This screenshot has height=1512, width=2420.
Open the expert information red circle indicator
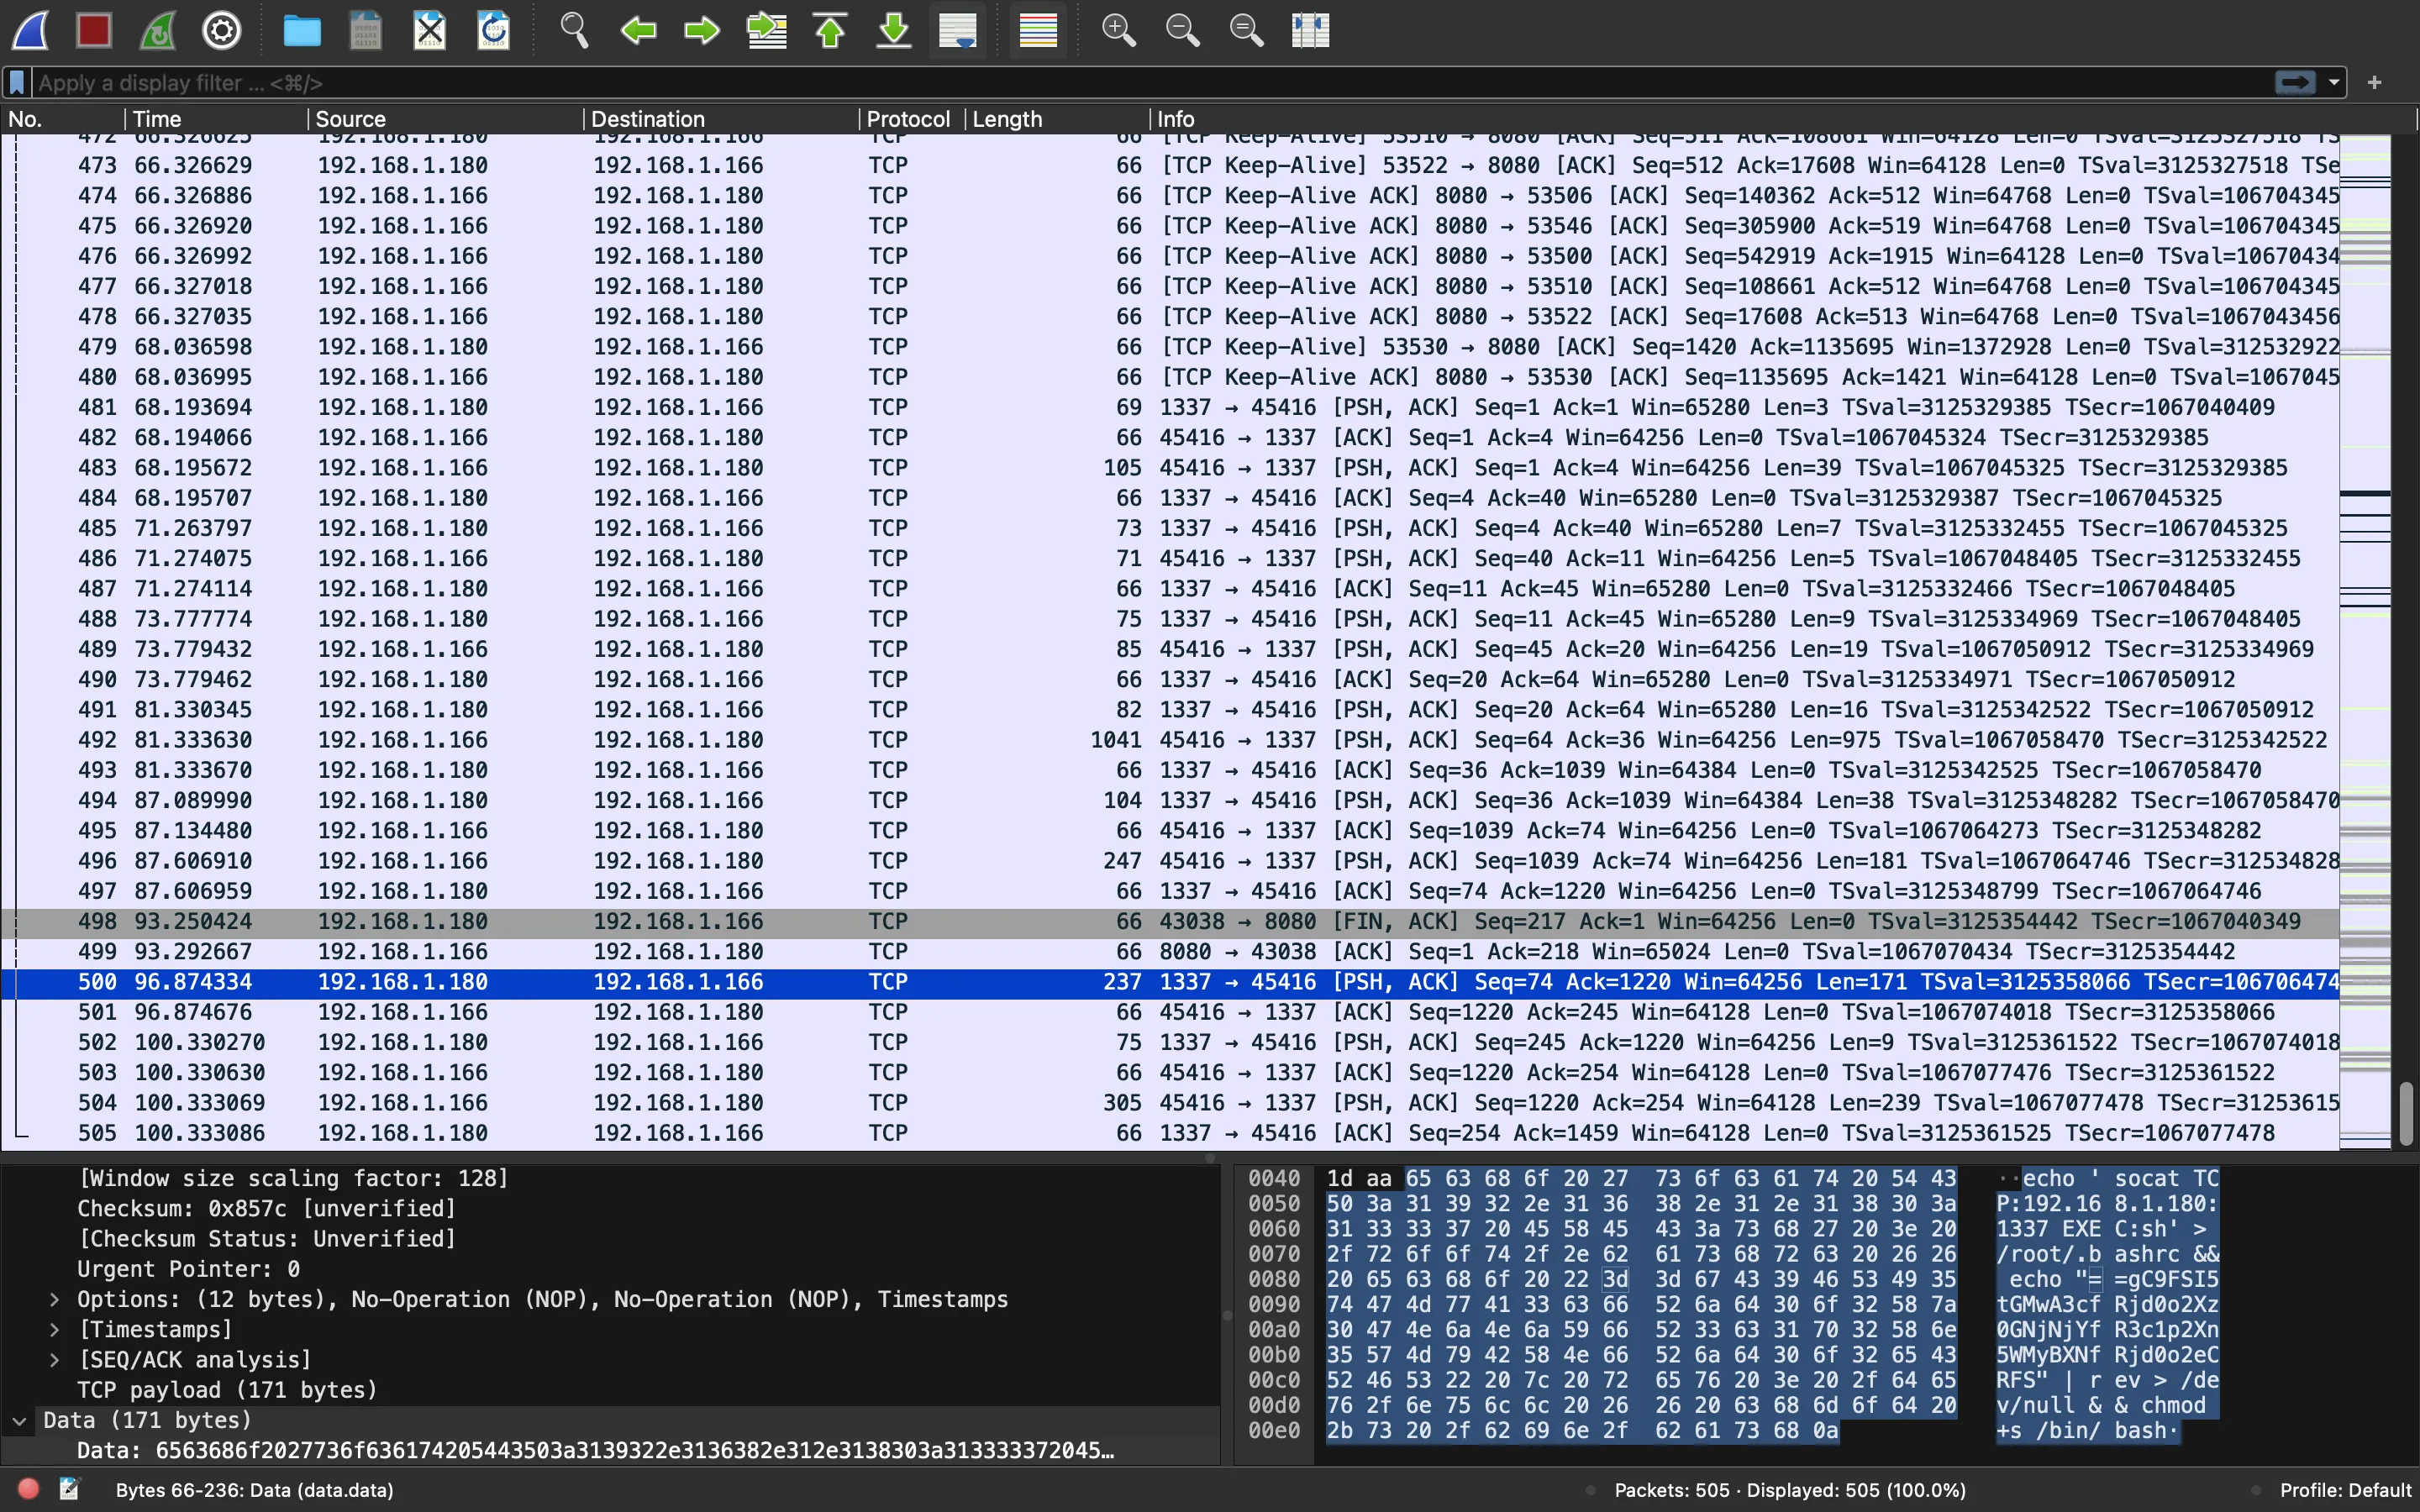tap(28, 1489)
